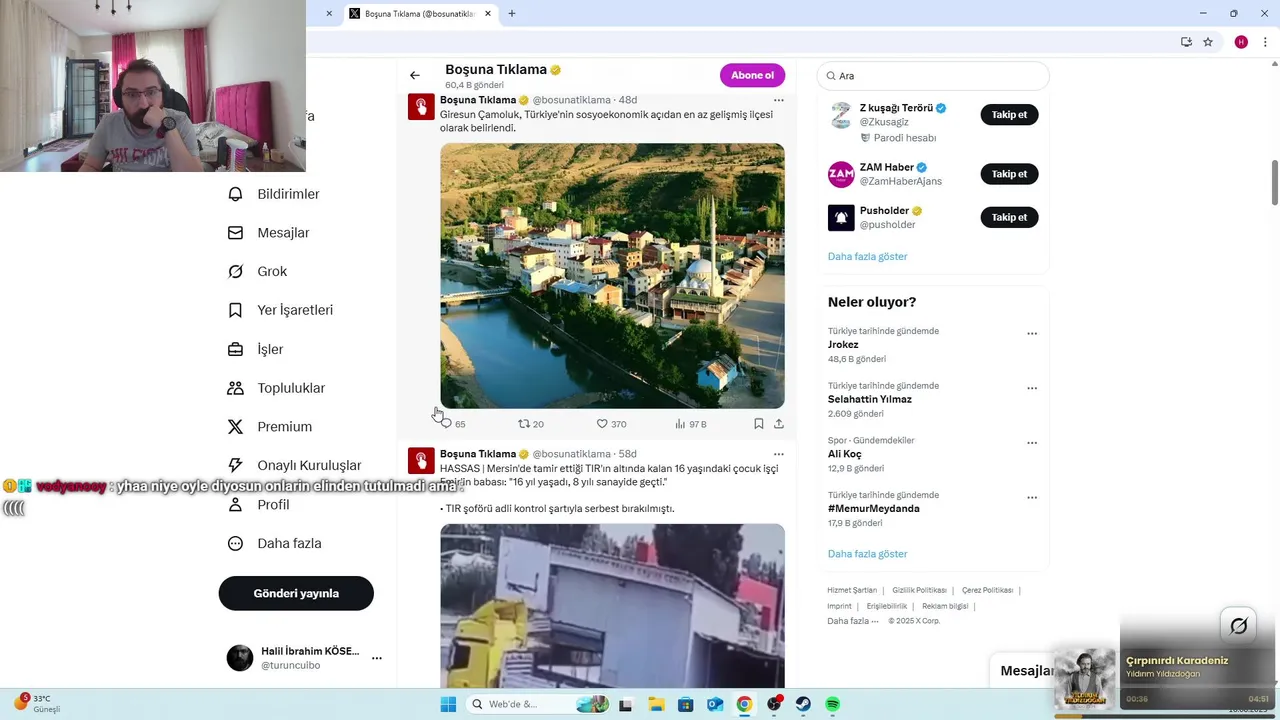This screenshot has width=1280, height=720.
Task: Click the Ara search field
Action: tap(932, 76)
